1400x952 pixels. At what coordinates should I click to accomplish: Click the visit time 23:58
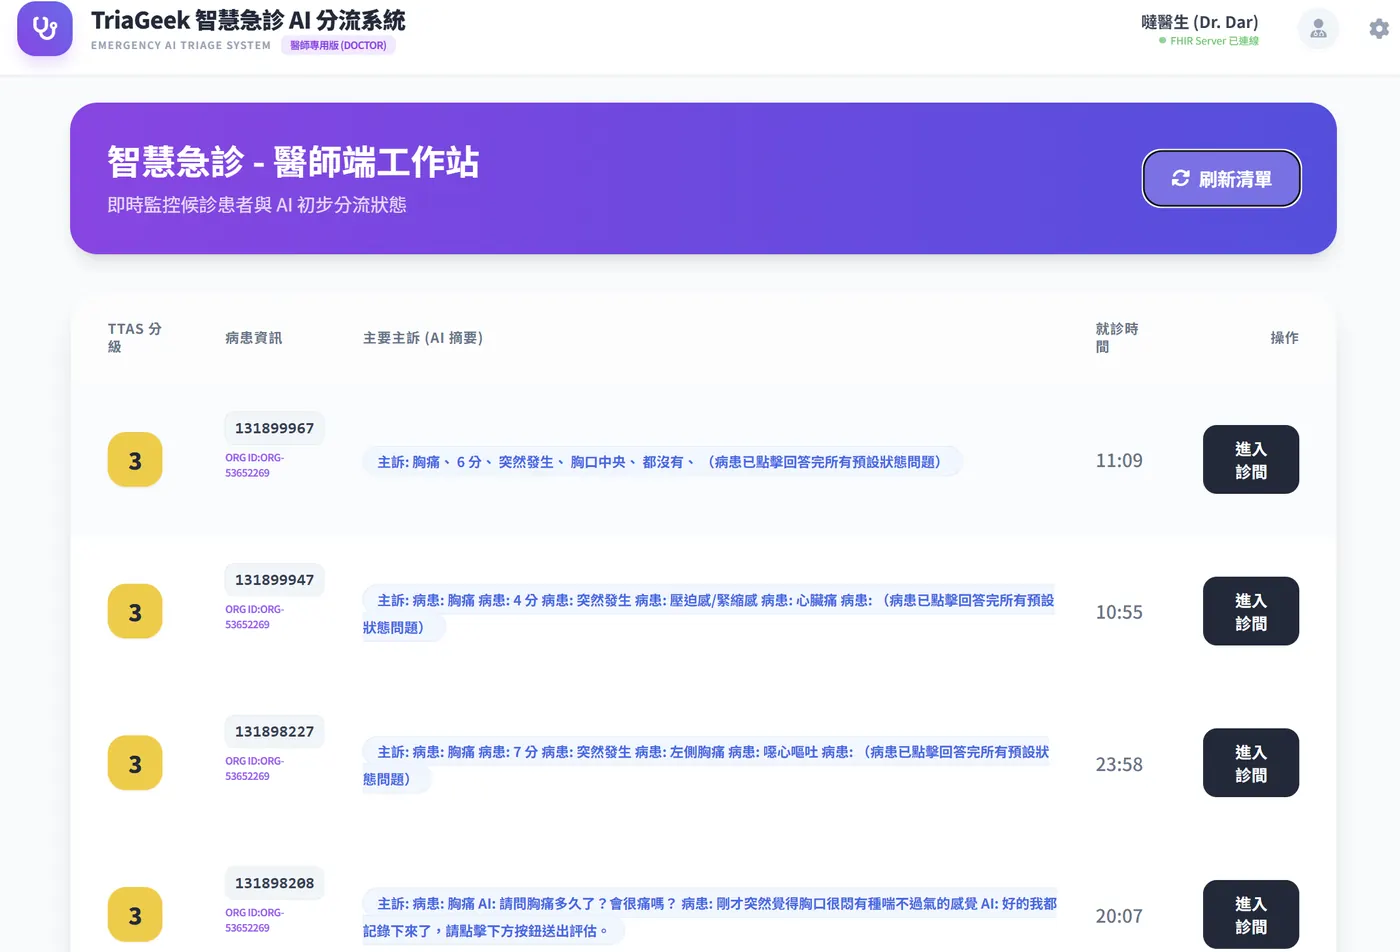1119,764
